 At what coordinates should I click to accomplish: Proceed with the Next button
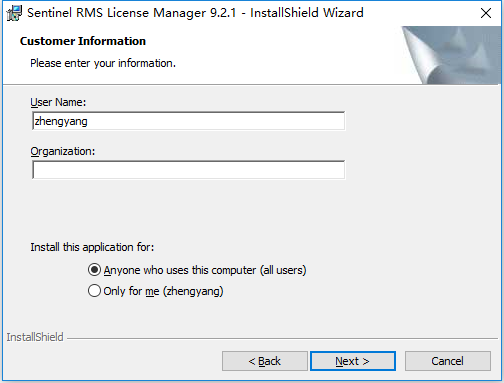353,361
